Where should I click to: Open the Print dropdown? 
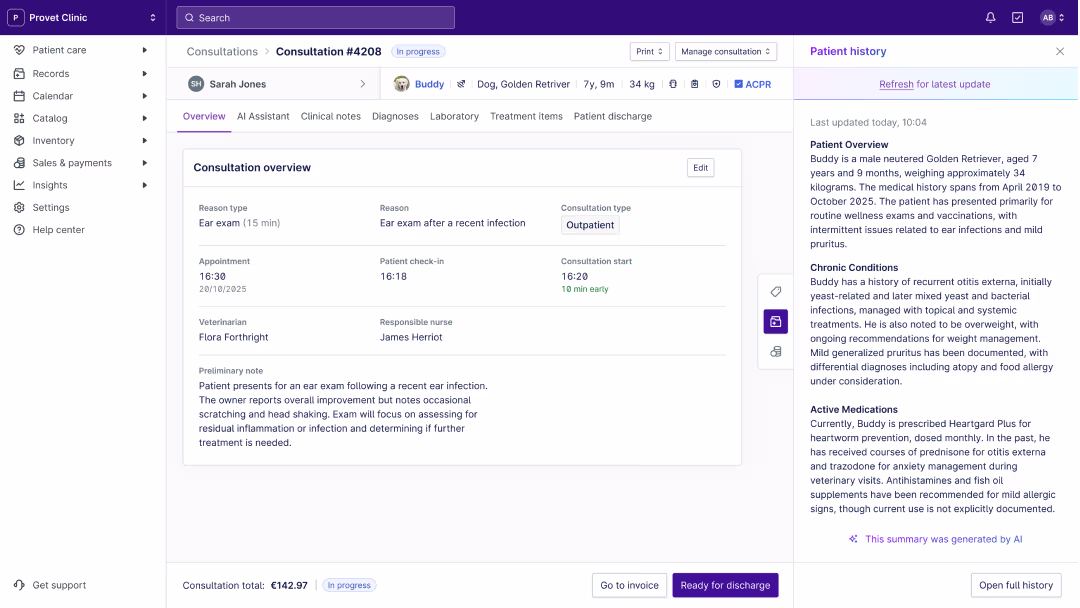click(649, 50)
